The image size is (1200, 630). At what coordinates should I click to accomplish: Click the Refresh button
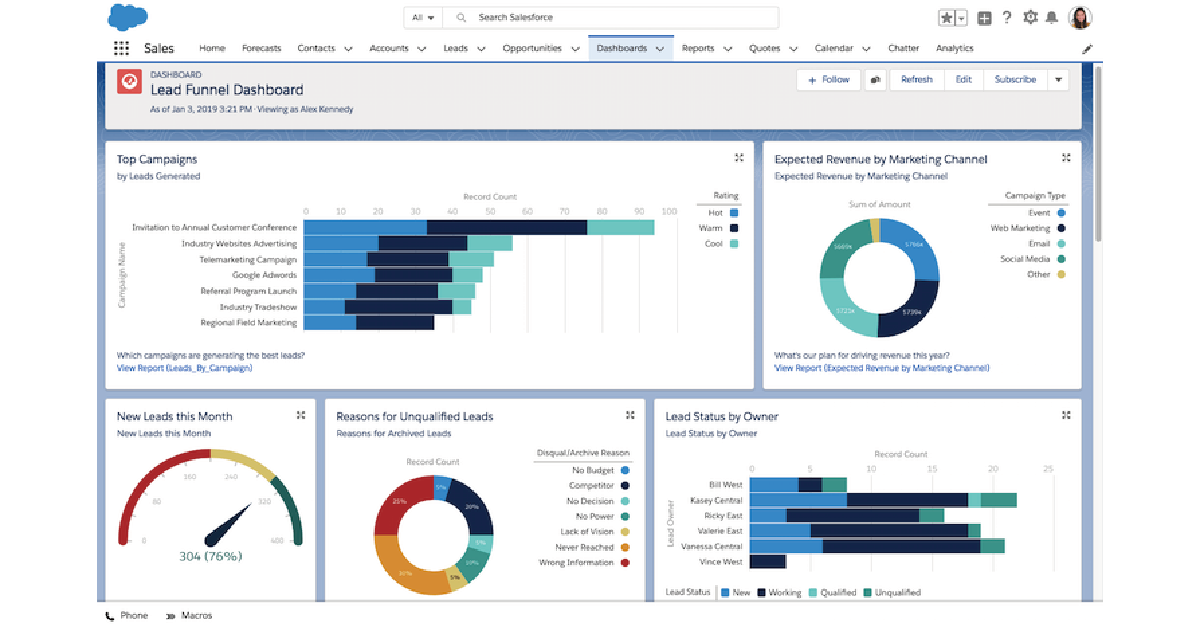pos(916,80)
